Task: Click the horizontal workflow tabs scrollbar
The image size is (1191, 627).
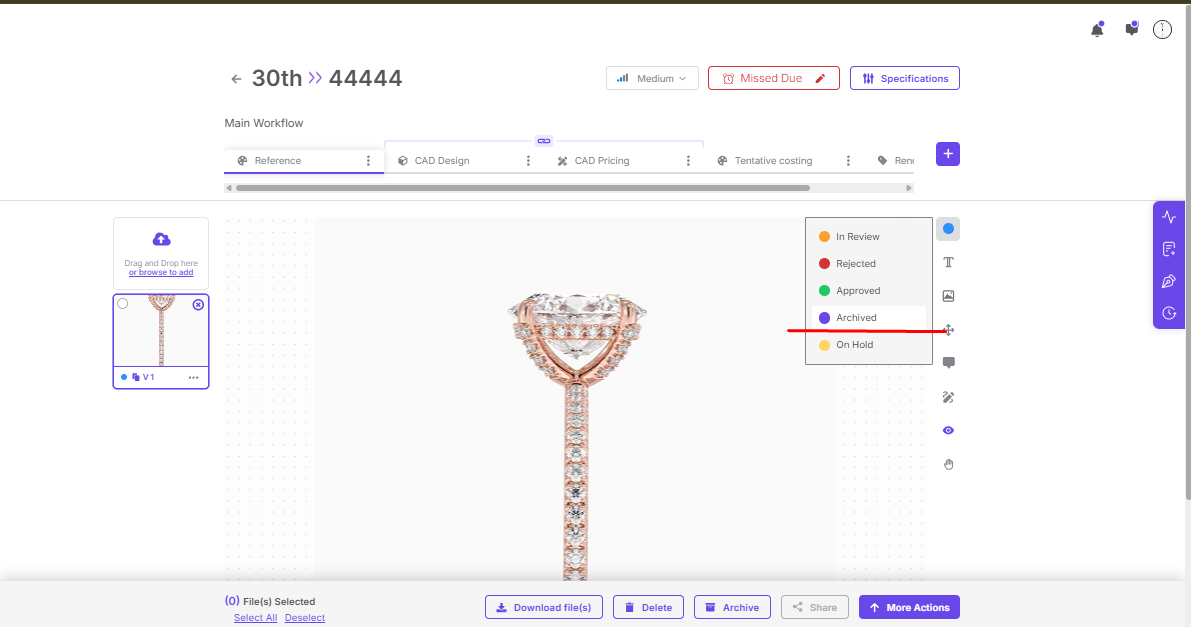Action: click(x=522, y=188)
